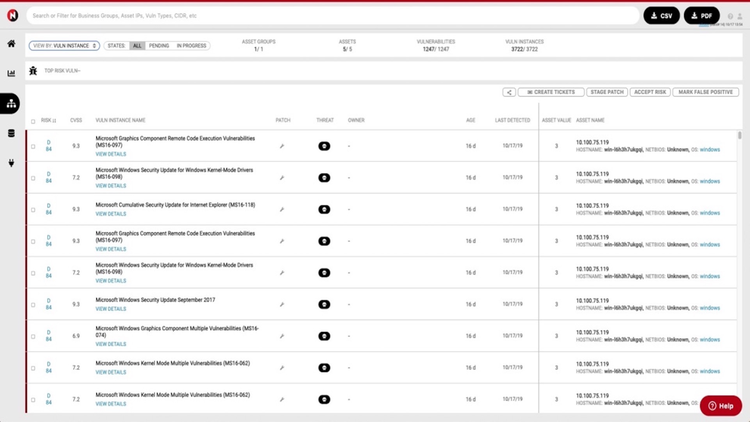Image resolution: width=750 pixels, height=422 pixels.
Task: Click patch wrench icon for MS16-118 row
Action: tap(282, 209)
